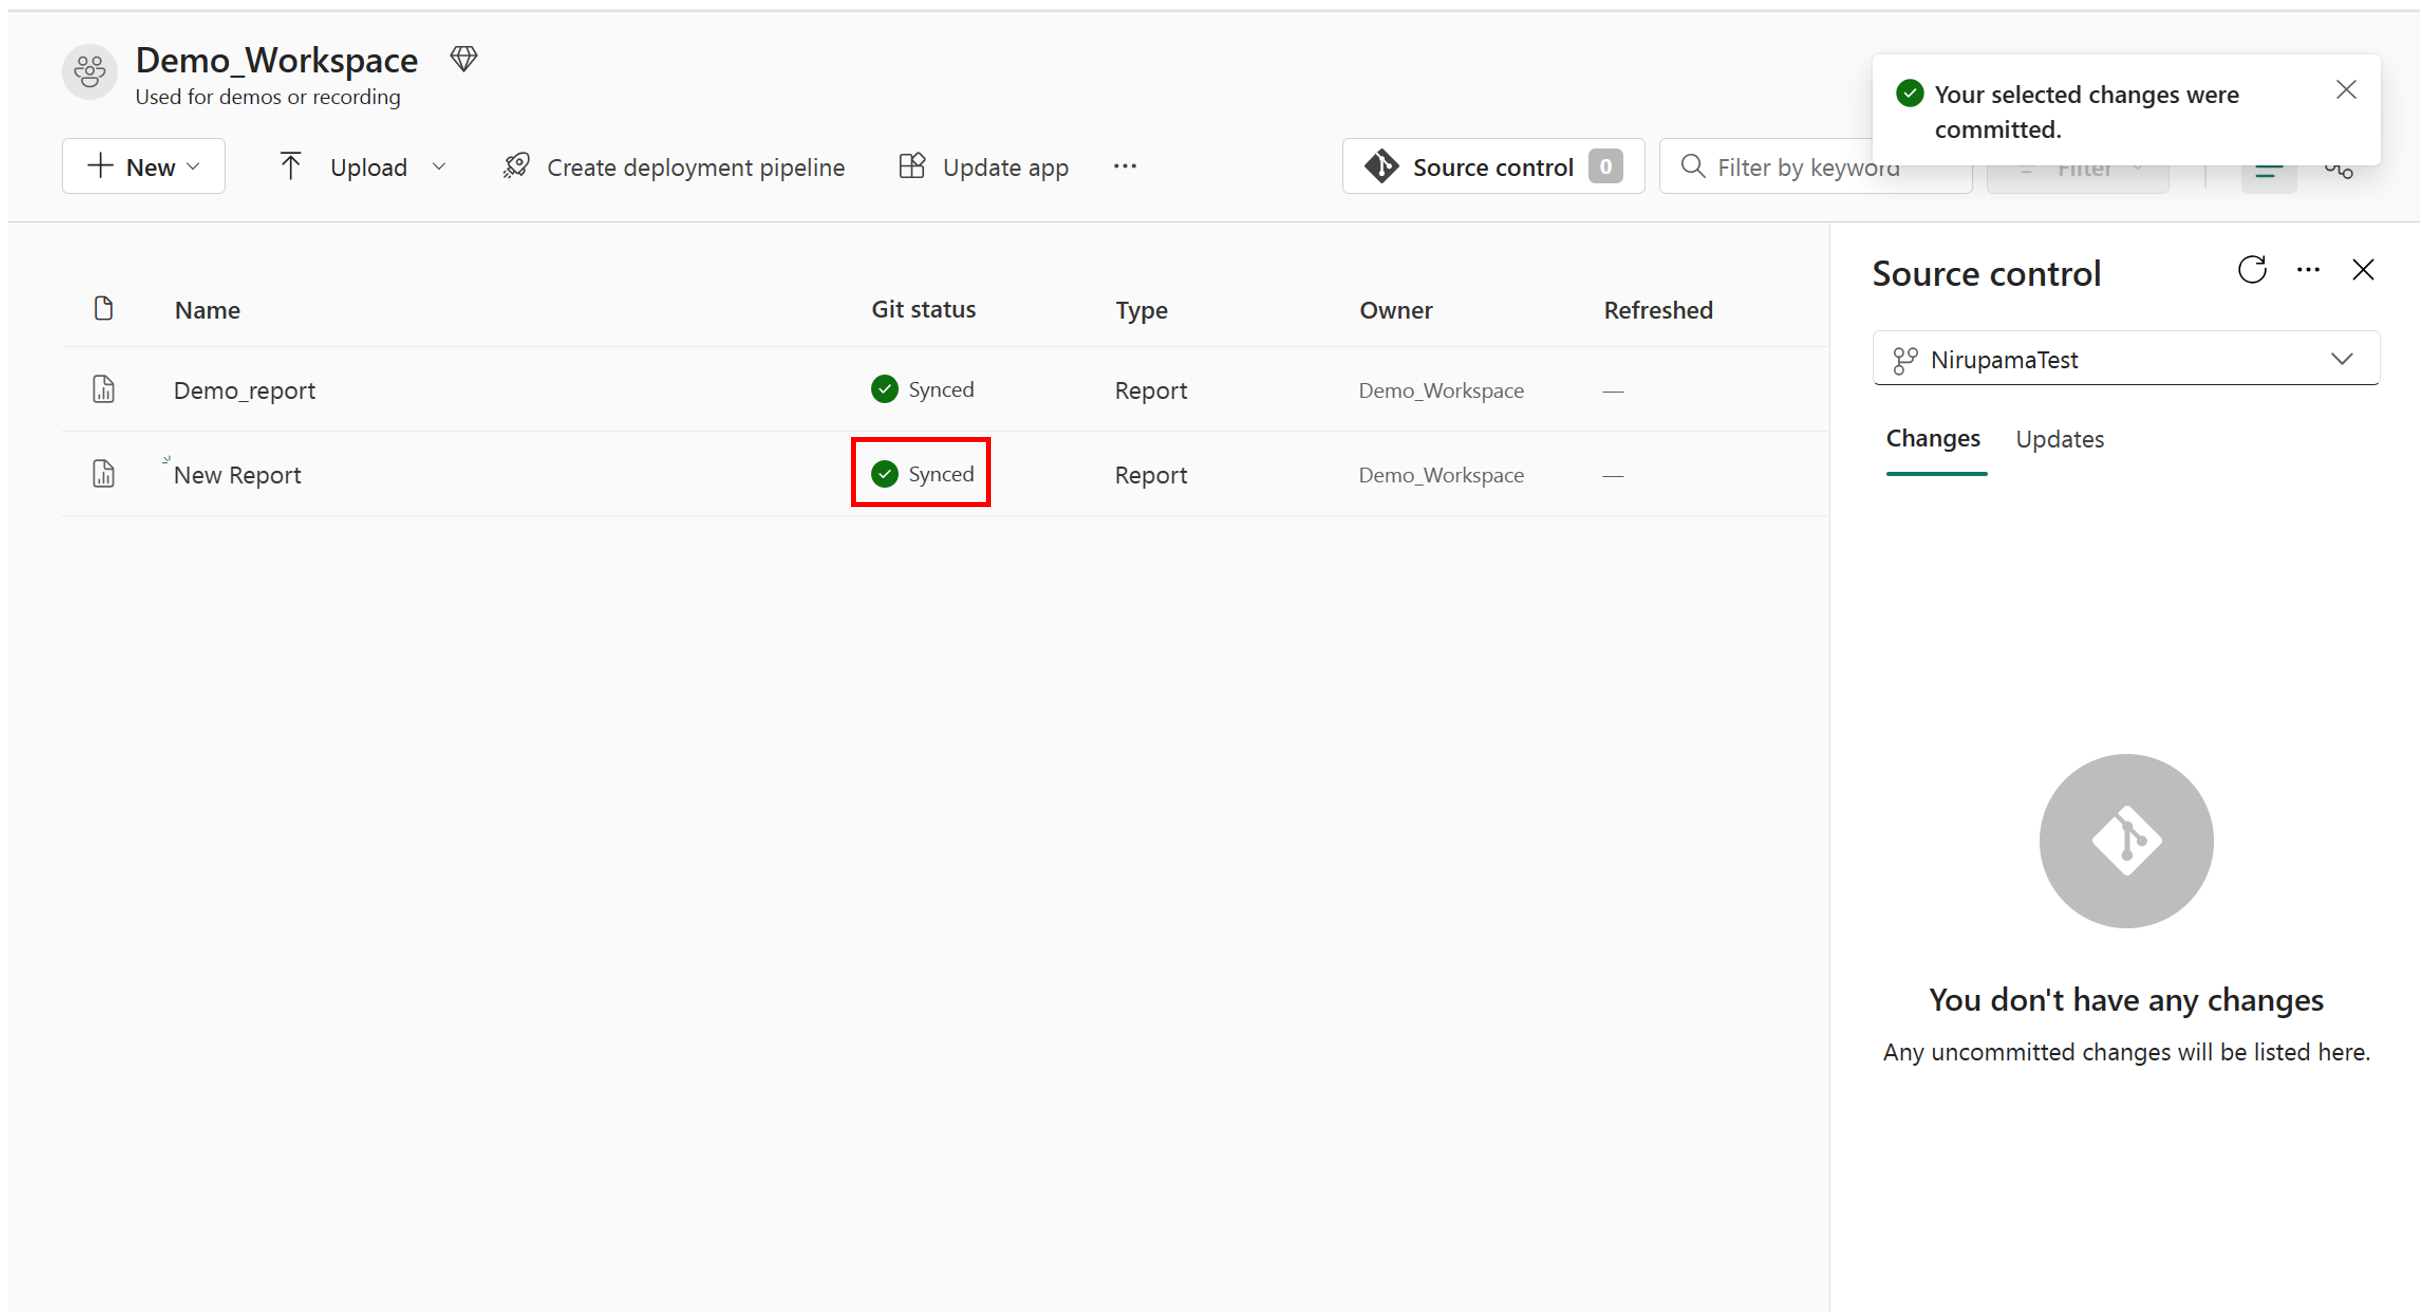Toggle the Source control button
Image resolution: width=2422 pixels, height=1312 pixels.
(x=1492, y=166)
